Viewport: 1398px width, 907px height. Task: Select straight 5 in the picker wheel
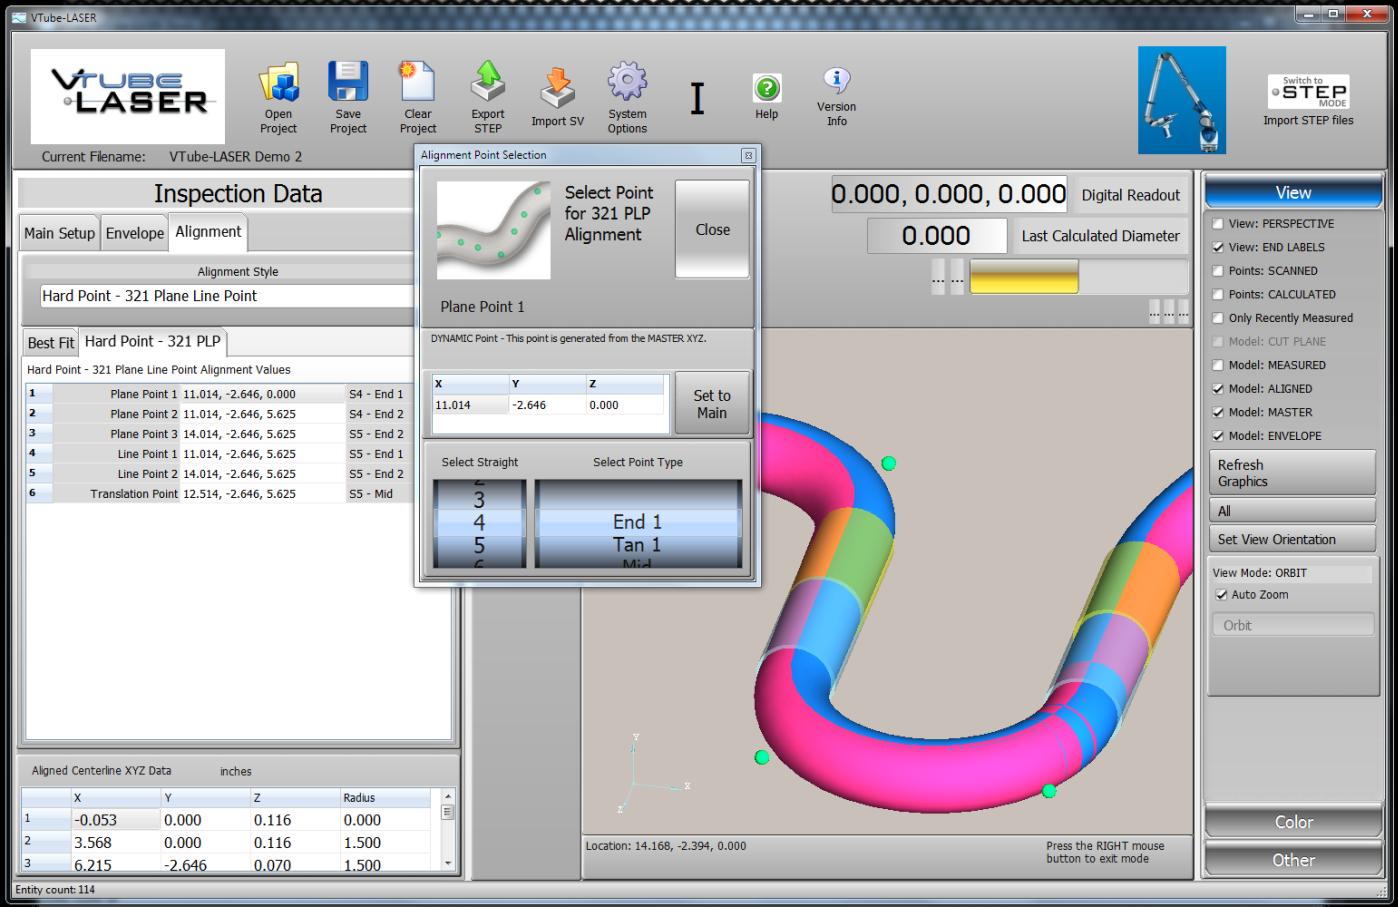pyautogui.click(x=479, y=546)
